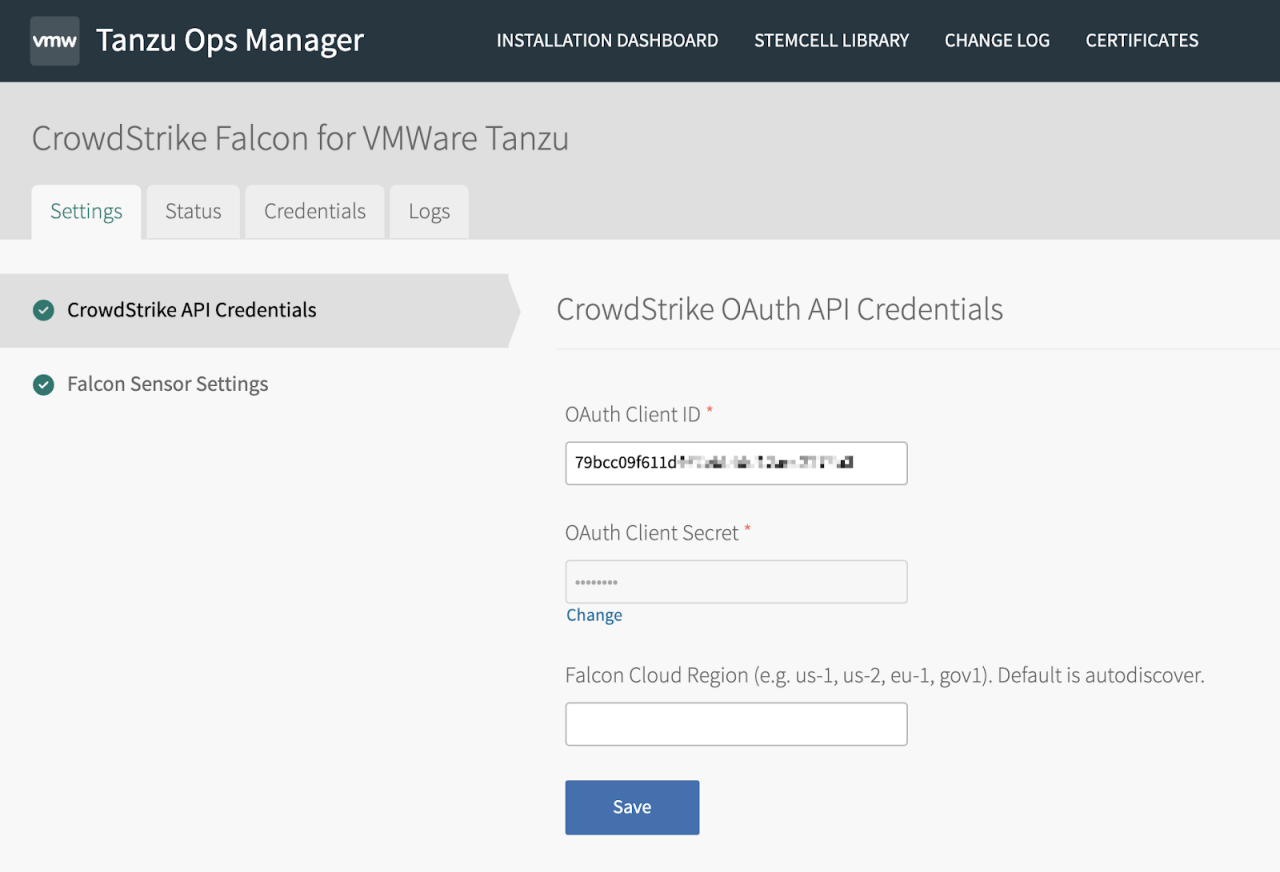Select the Settings tab

(86, 211)
